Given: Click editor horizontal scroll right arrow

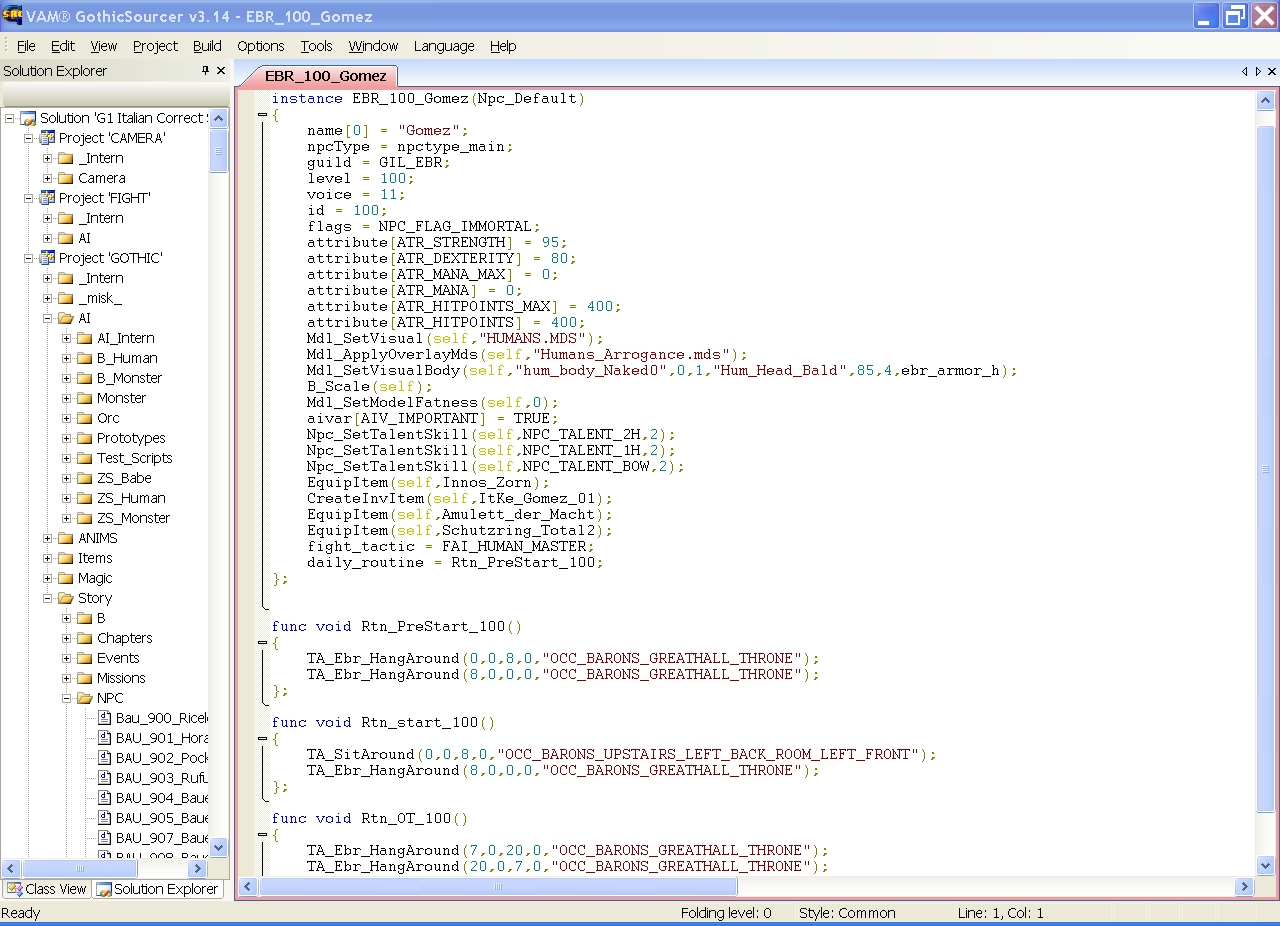Looking at the screenshot, I should pyautogui.click(x=1245, y=886).
